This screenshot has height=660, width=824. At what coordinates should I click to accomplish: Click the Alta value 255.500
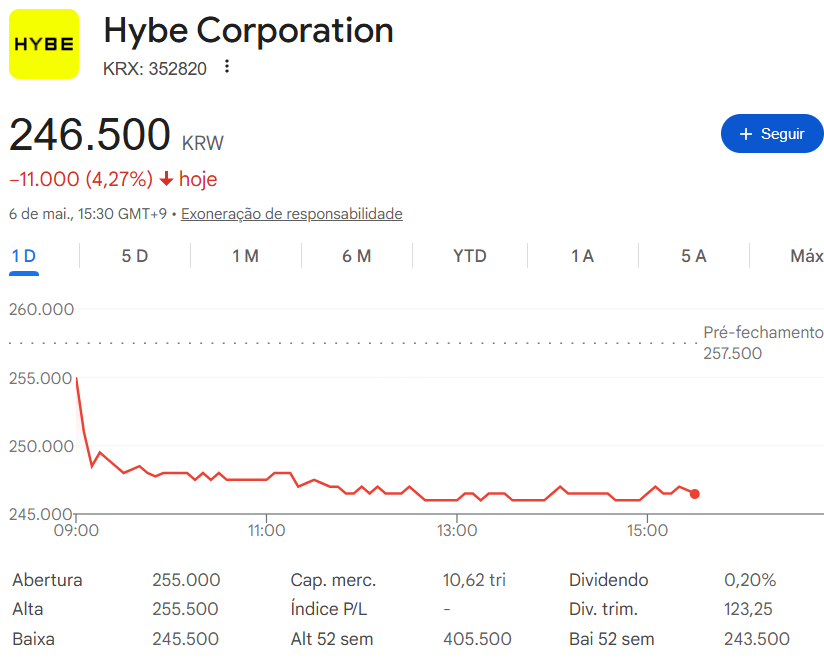pos(186,609)
